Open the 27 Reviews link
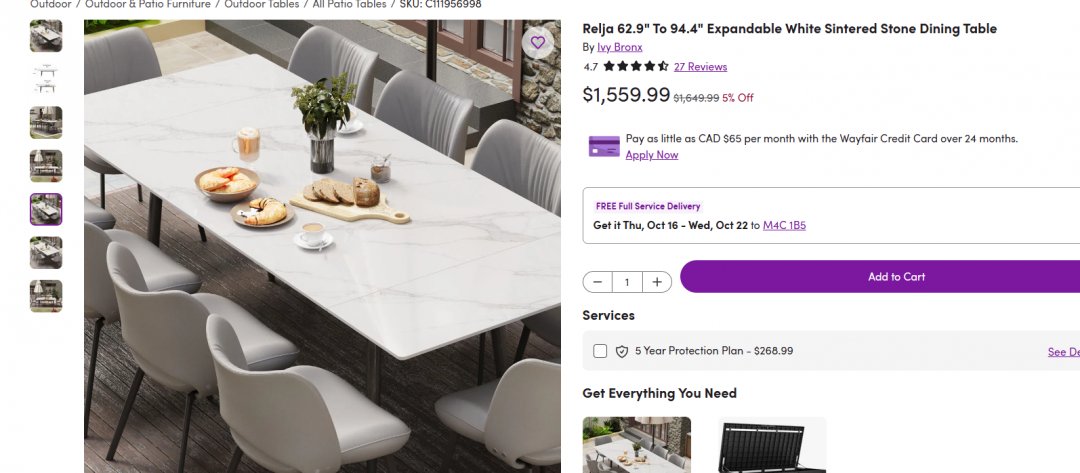Viewport: 1080px width, 473px height. pos(700,67)
